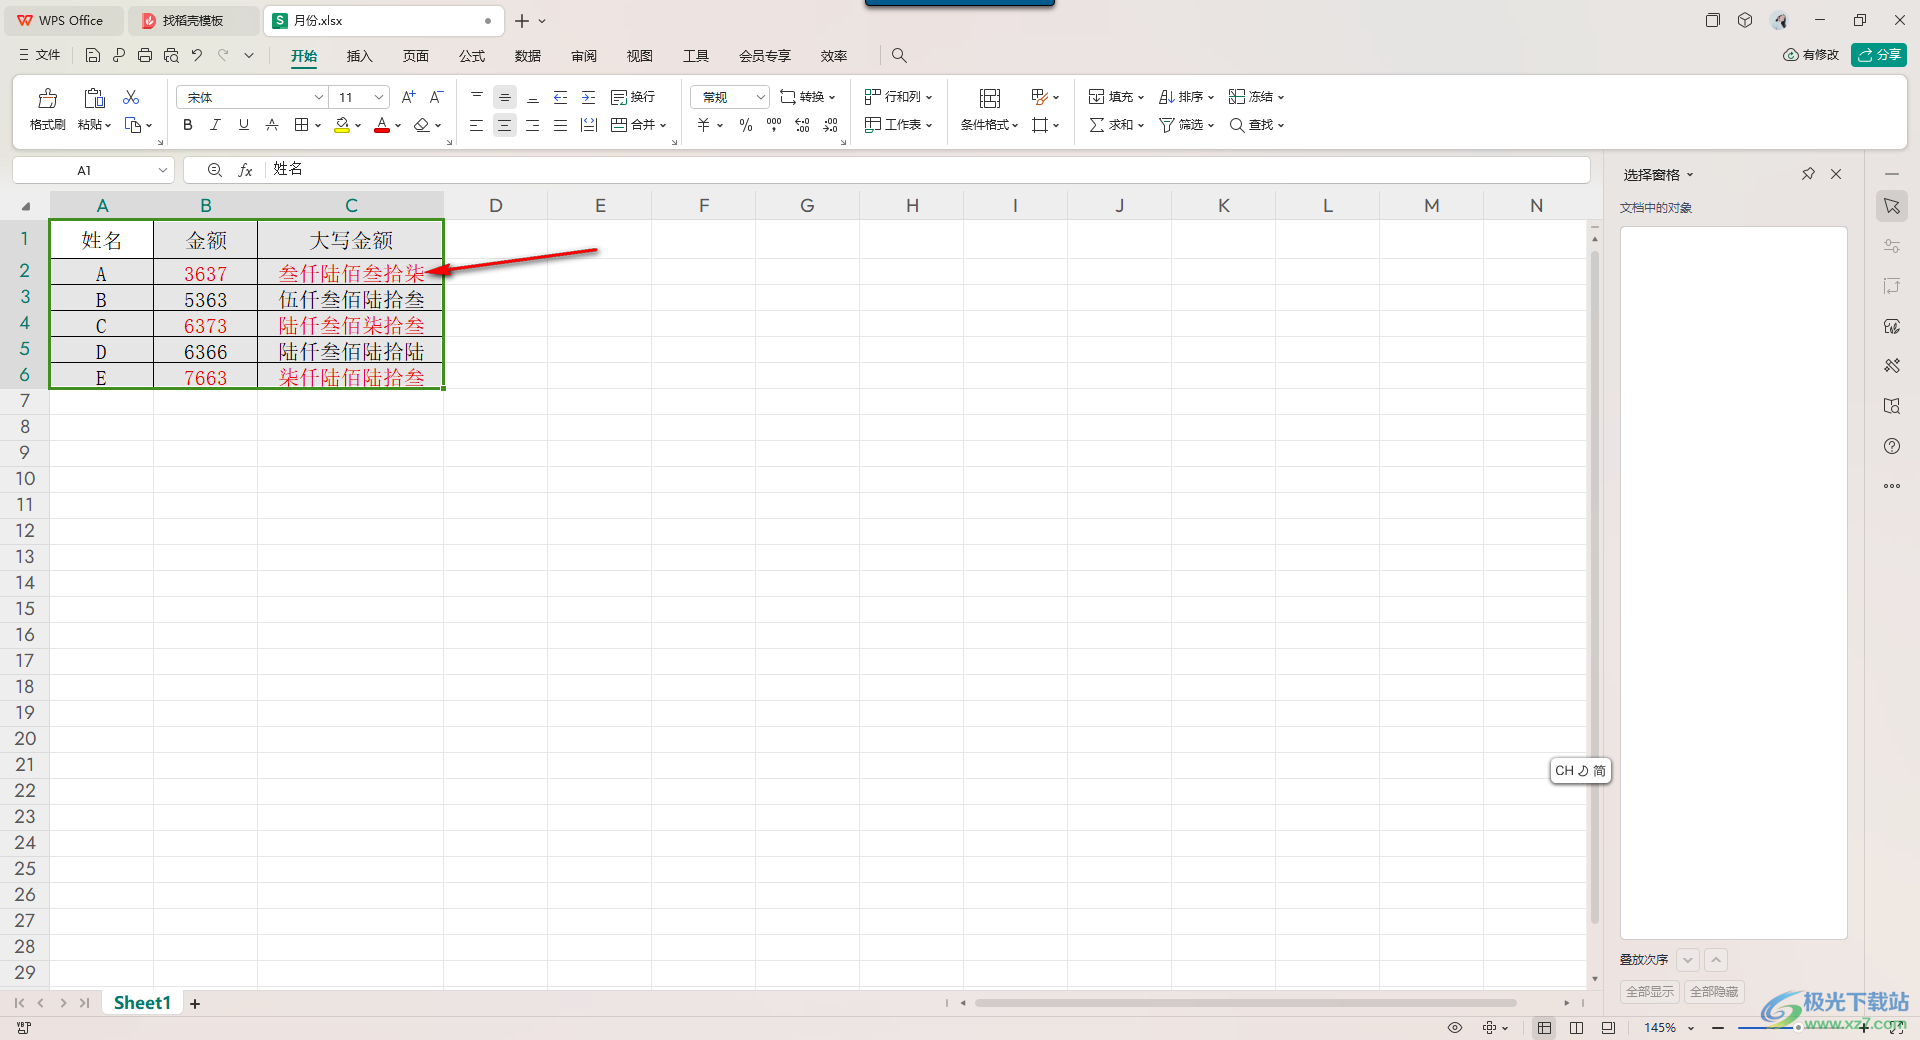1920x1040 pixels.
Task: Open the number format dropdown (常规)
Action: pyautogui.click(x=760, y=97)
